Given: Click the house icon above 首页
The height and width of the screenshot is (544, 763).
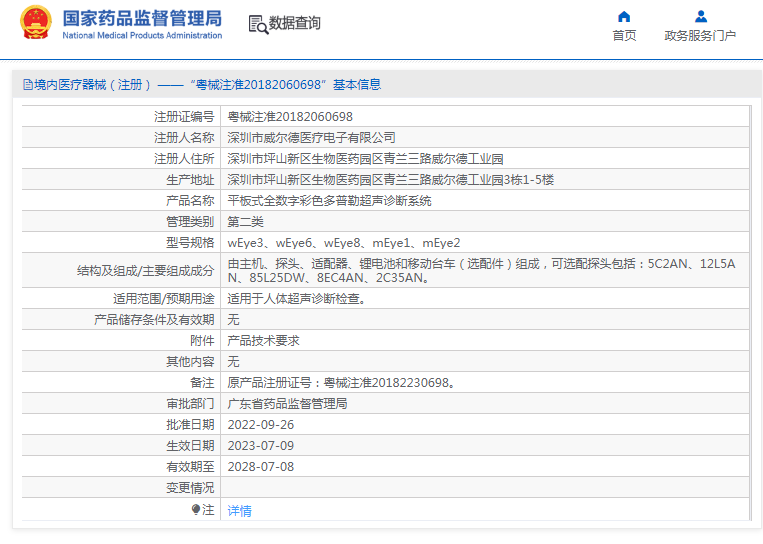Looking at the screenshot, I should tap(624, 16).
